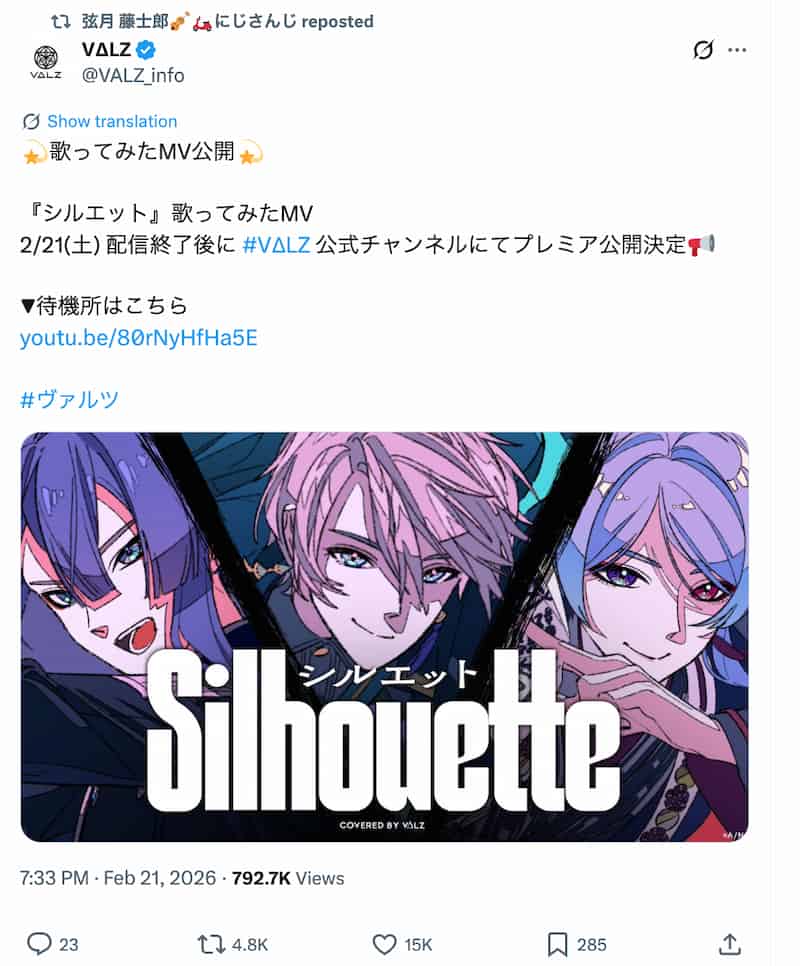Screen dimensions: 800x966
Task: Click the reply speech bubble icon
Action: [x=39, y=944]
